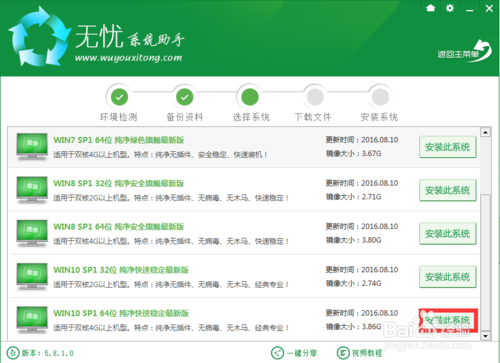Click the video tutorial icon
This screenshot has width=500, height=363.
coord(343,353)
